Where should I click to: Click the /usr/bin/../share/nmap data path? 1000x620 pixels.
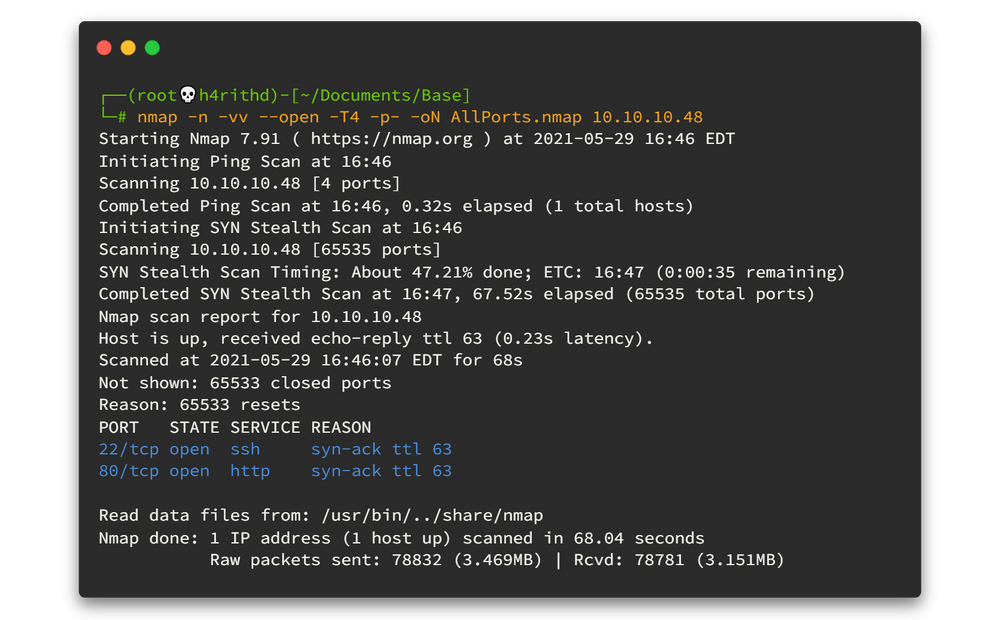(431, 515)
